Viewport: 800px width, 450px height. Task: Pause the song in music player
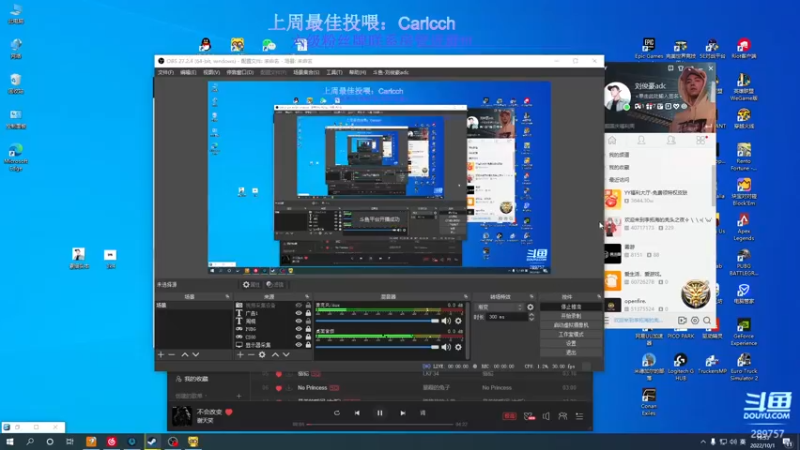(380, 413)
